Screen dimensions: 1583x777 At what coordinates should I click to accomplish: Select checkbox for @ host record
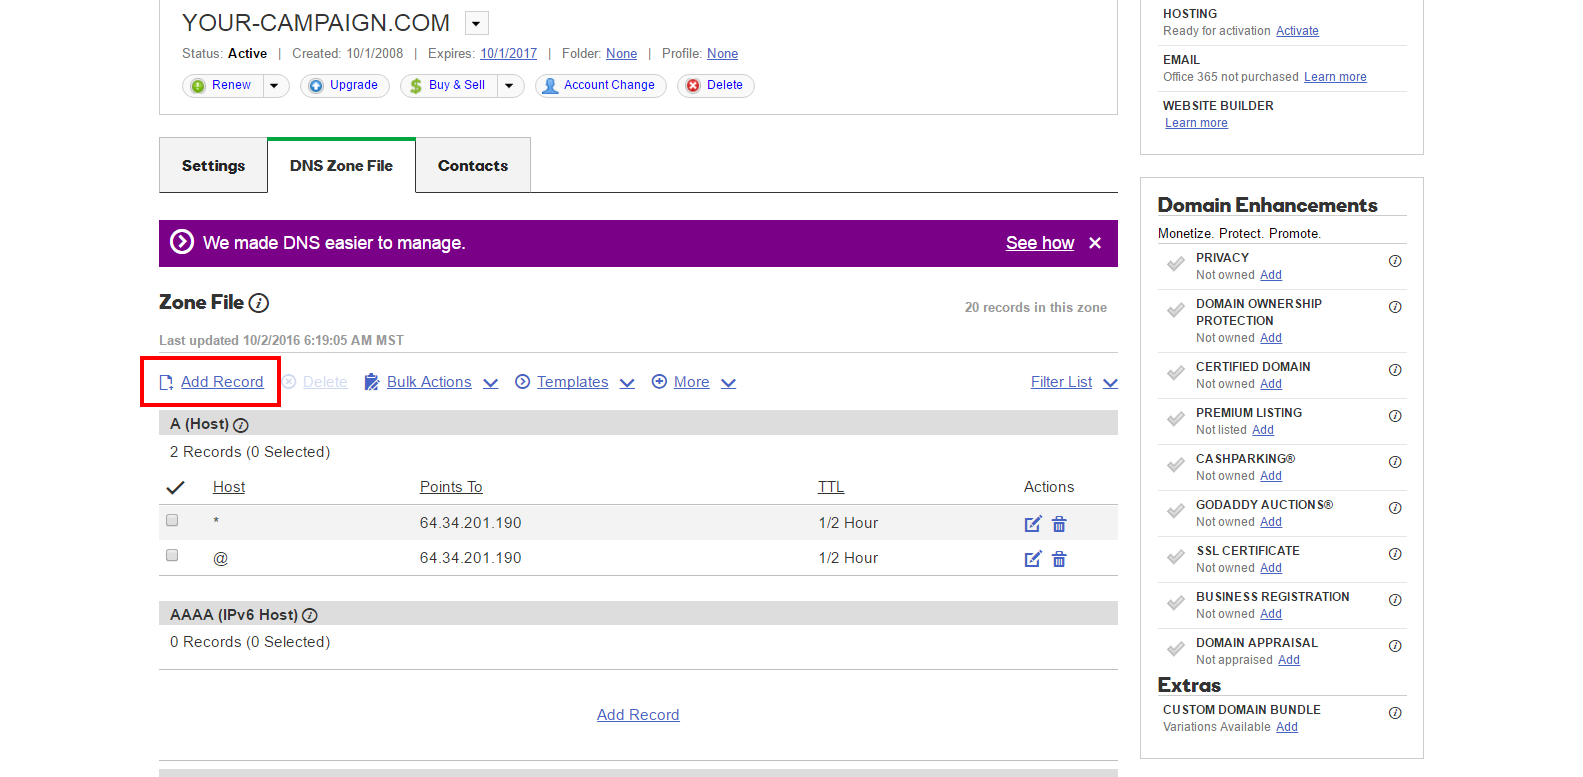point(172,555)
